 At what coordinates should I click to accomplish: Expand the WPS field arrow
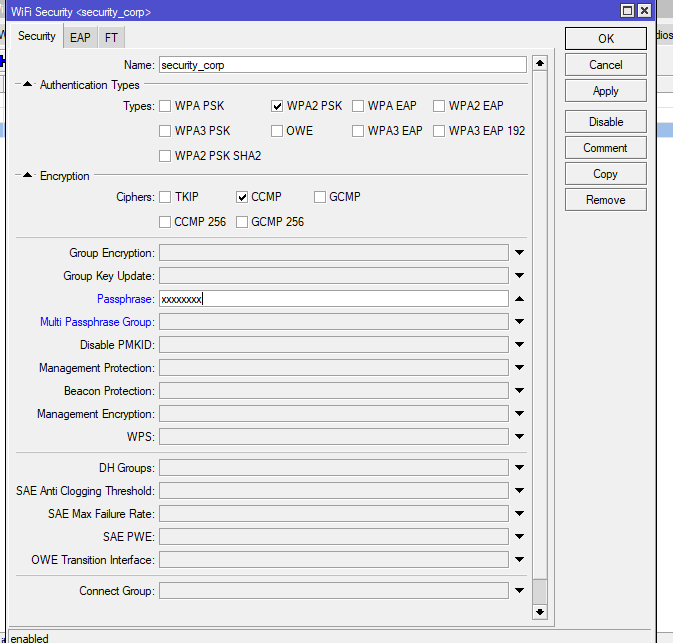[x=519, y=437]
